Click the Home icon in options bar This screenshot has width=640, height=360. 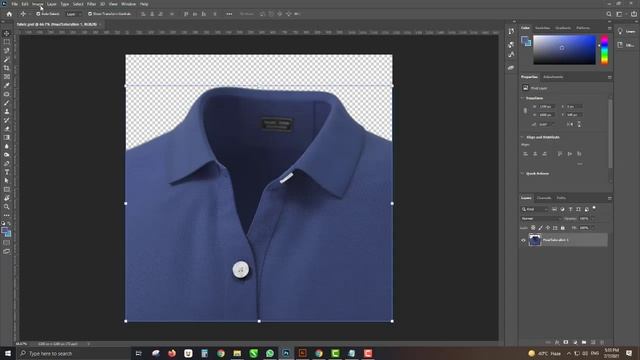[9, 14]
